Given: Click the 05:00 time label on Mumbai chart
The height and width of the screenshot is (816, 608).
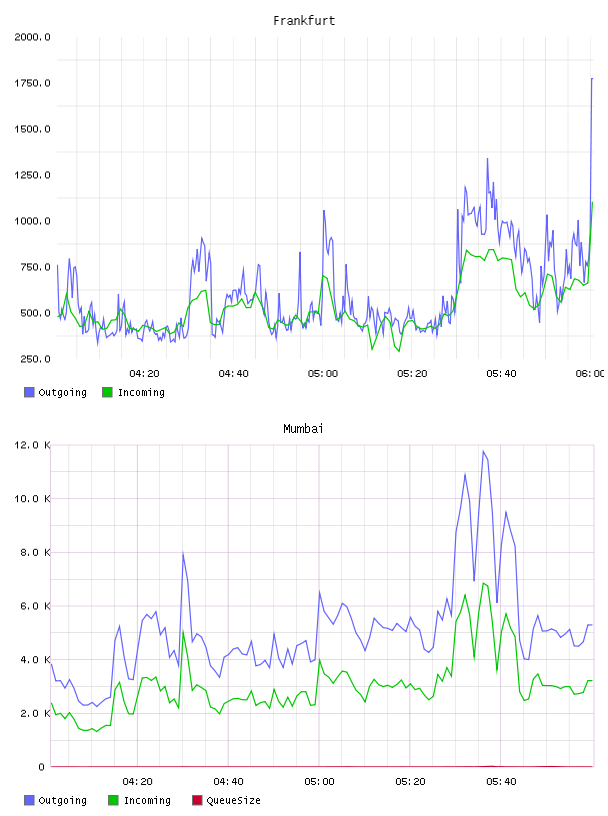Looking at the screenshot, I should [x=319, y=782].
